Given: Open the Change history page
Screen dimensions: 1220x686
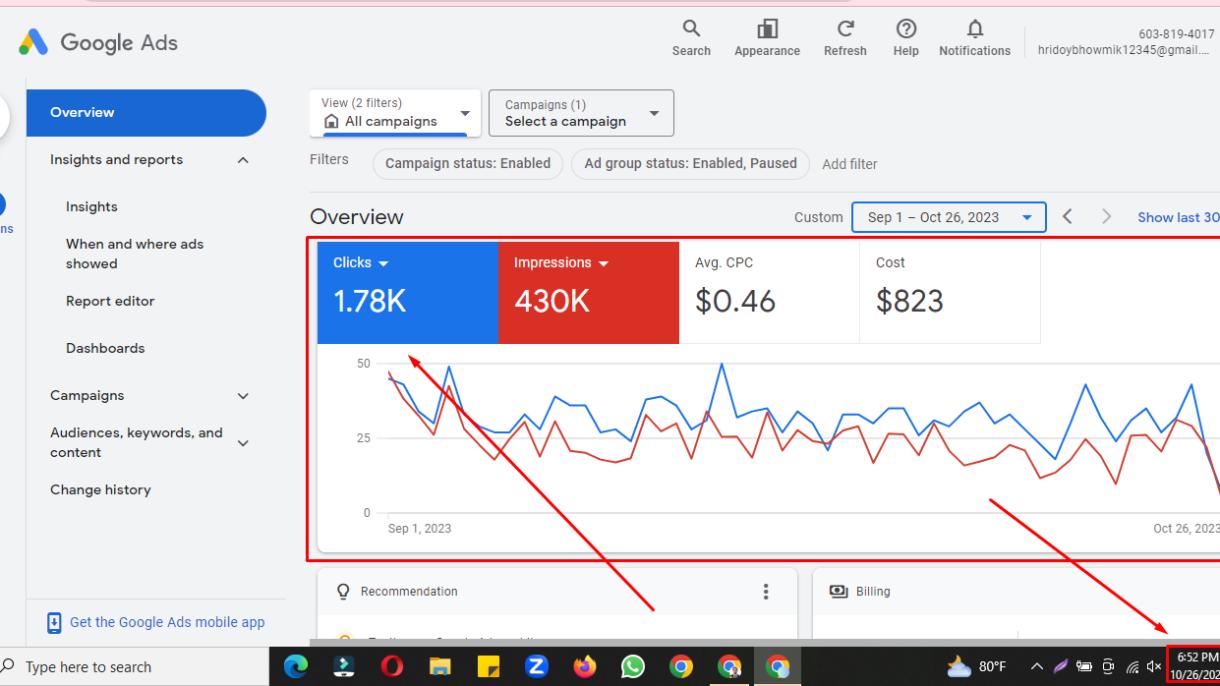Looking at the screenshot, I should (101, 490).
